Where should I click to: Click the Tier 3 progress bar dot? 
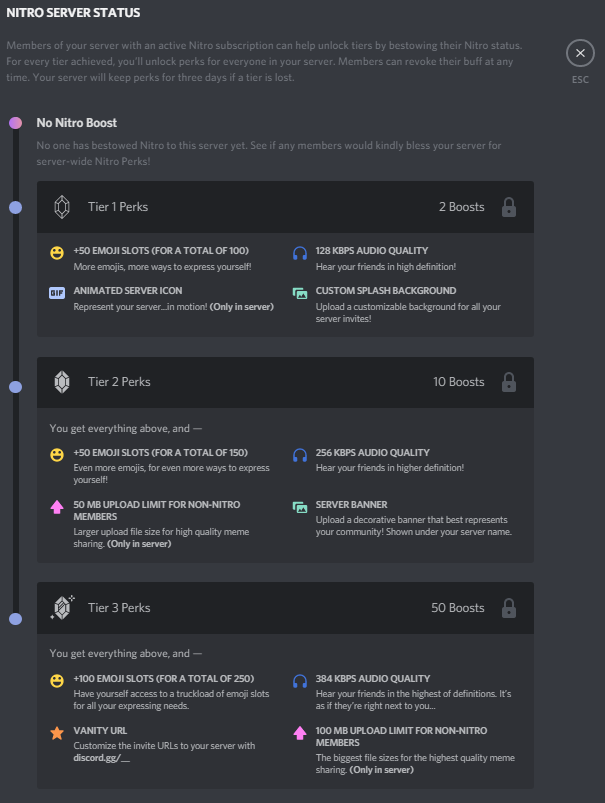tap(15, 619)
